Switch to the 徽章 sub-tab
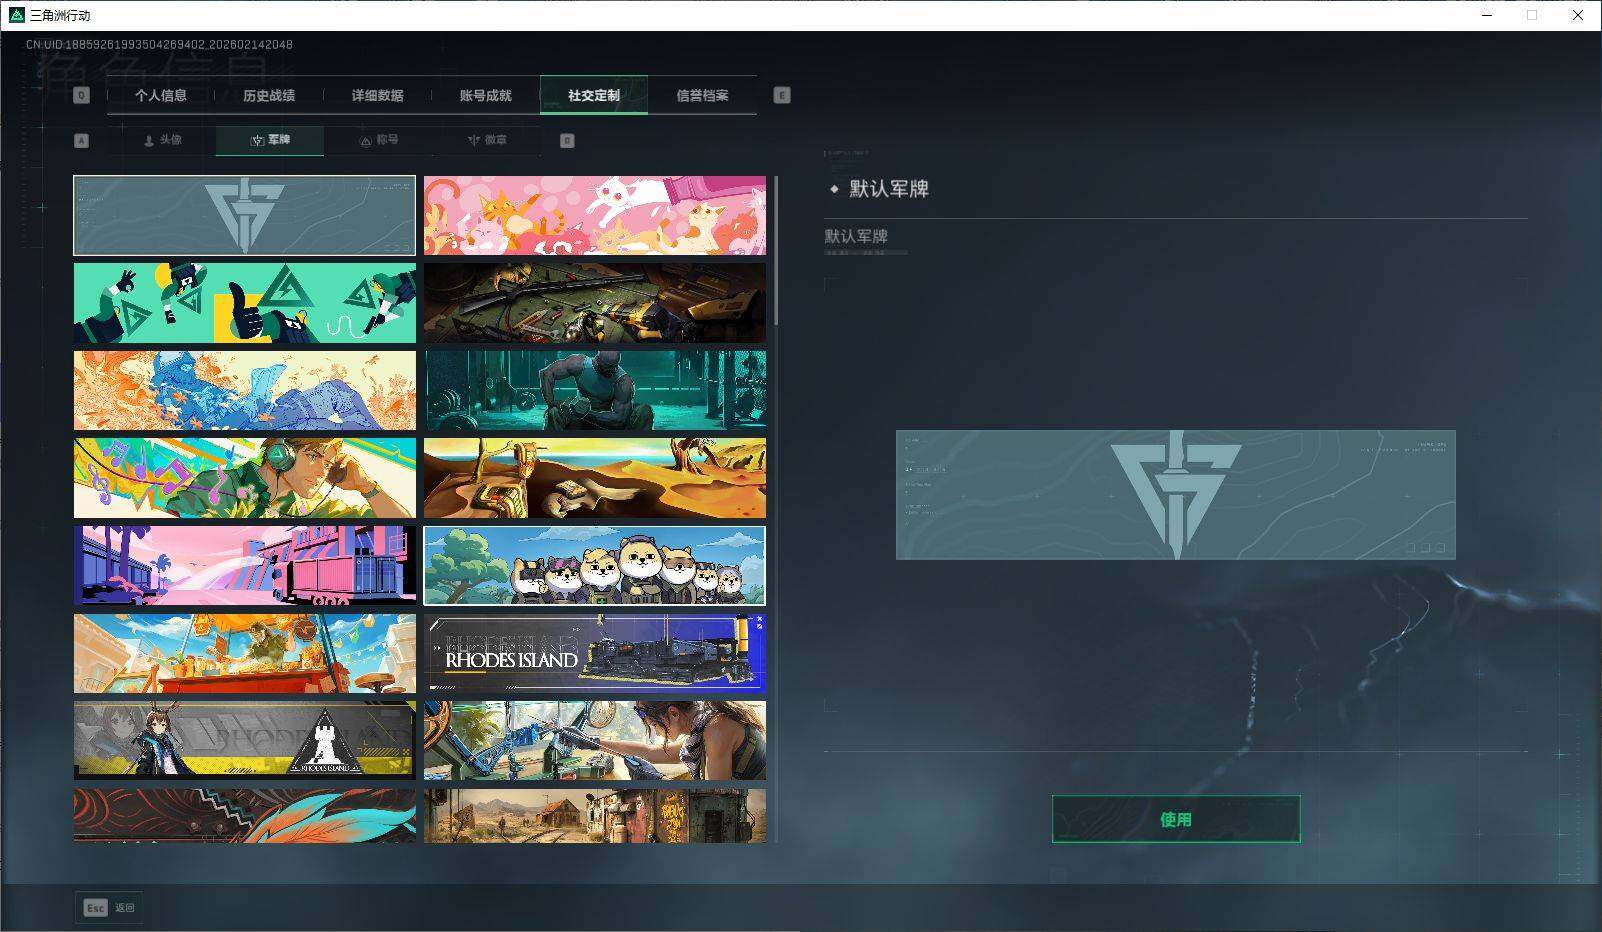 tap(486, 141)
